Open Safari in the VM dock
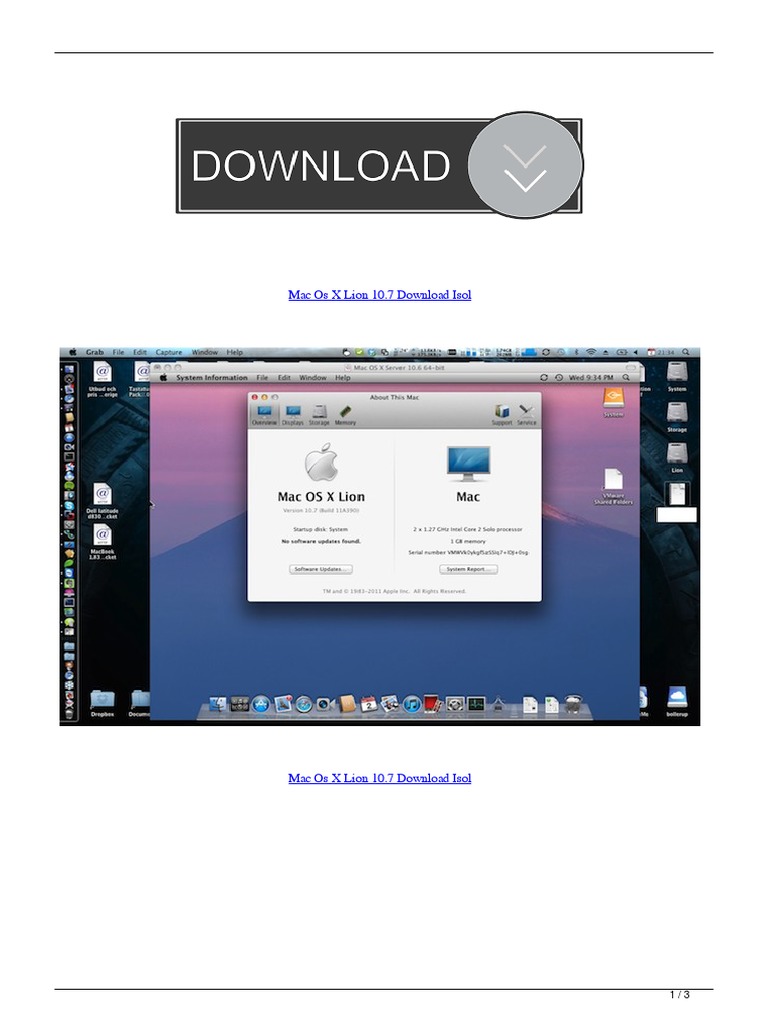This screenshot has height=1024, width=768. click(304, 704)
